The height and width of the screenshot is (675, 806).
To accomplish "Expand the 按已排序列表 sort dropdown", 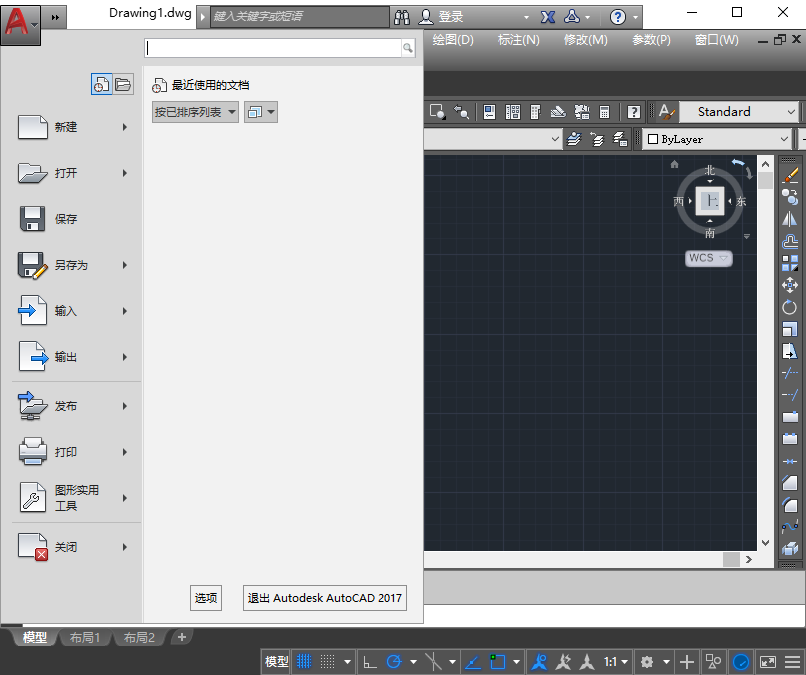I will [x=195, y=112].
